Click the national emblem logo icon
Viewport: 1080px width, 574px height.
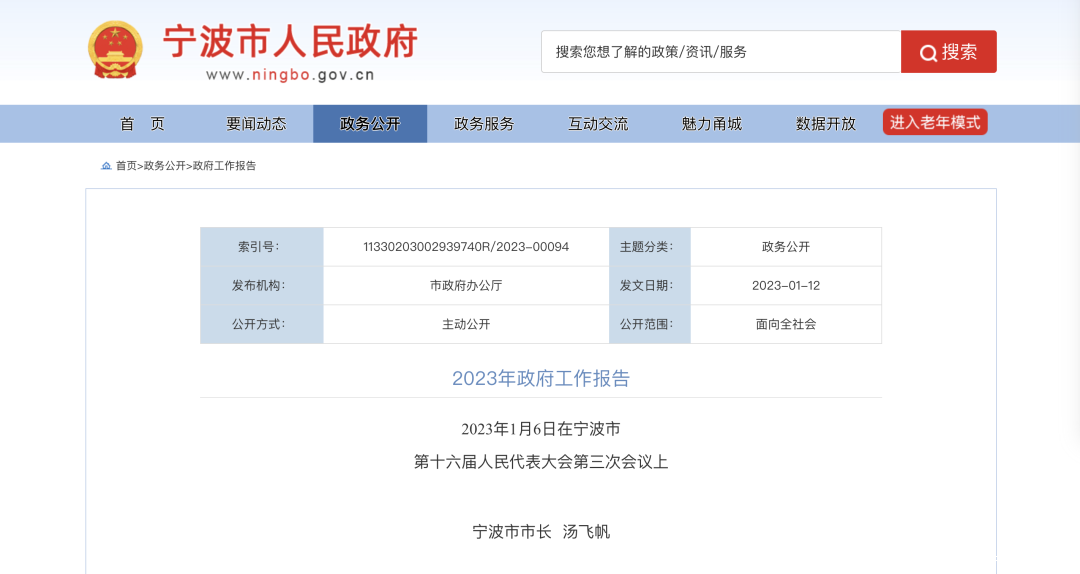(116, 50)
